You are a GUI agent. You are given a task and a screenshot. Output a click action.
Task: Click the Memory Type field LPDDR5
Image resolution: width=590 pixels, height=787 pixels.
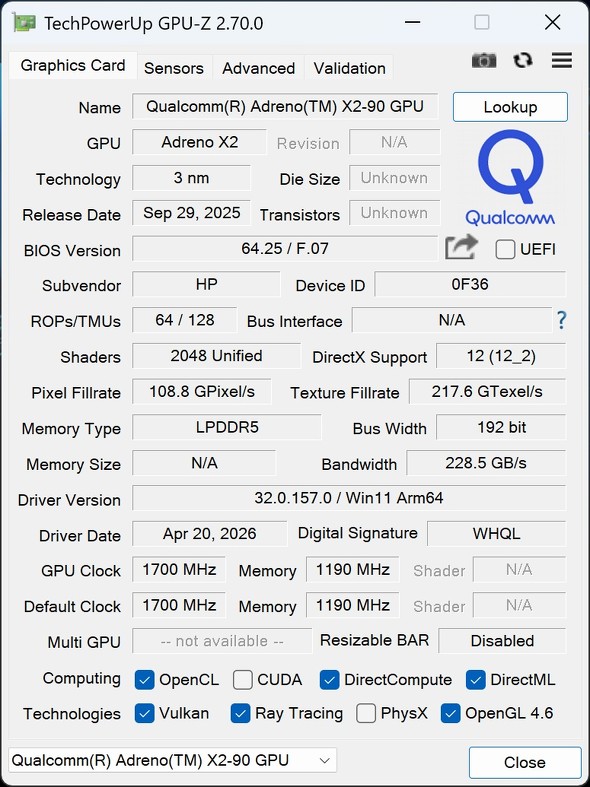(x=227, y=427)
